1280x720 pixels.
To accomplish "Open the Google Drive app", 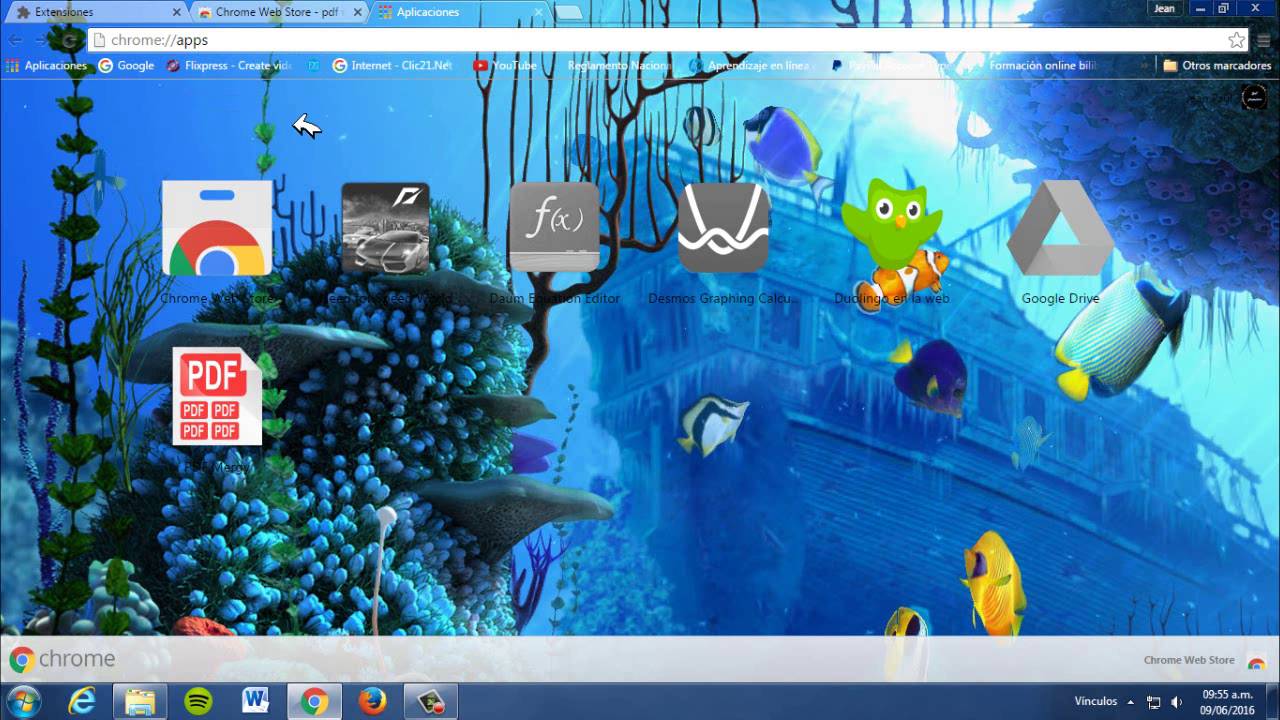I will (1060, 228).
